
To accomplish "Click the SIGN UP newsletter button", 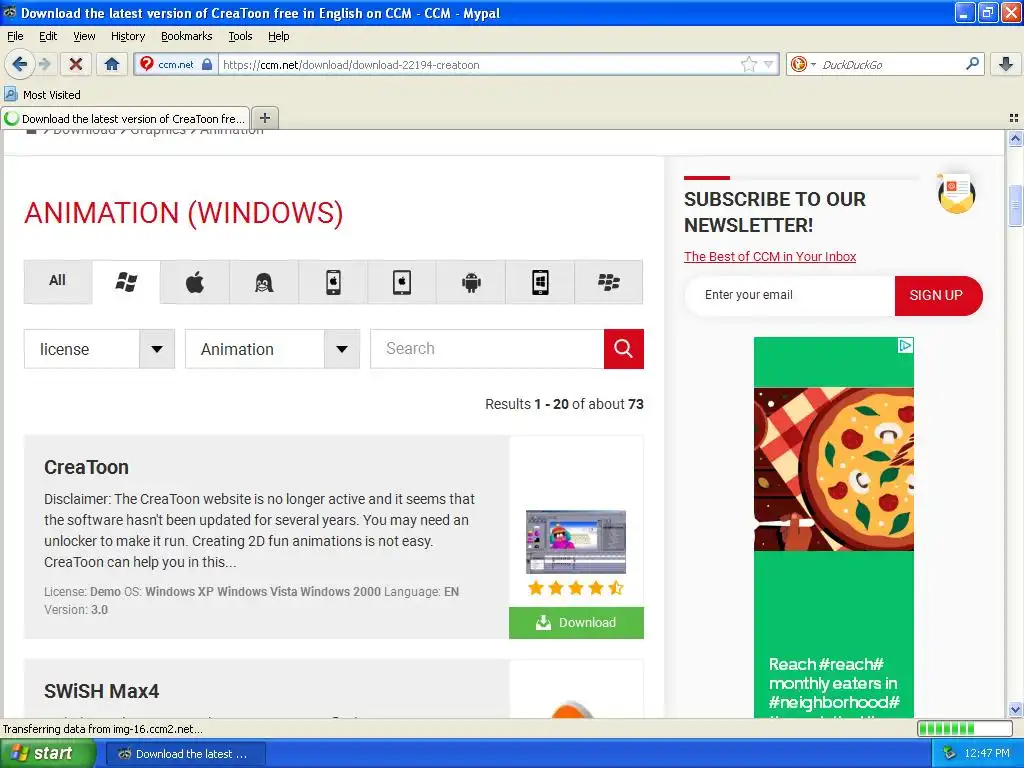I will click(x=938, y=295).
